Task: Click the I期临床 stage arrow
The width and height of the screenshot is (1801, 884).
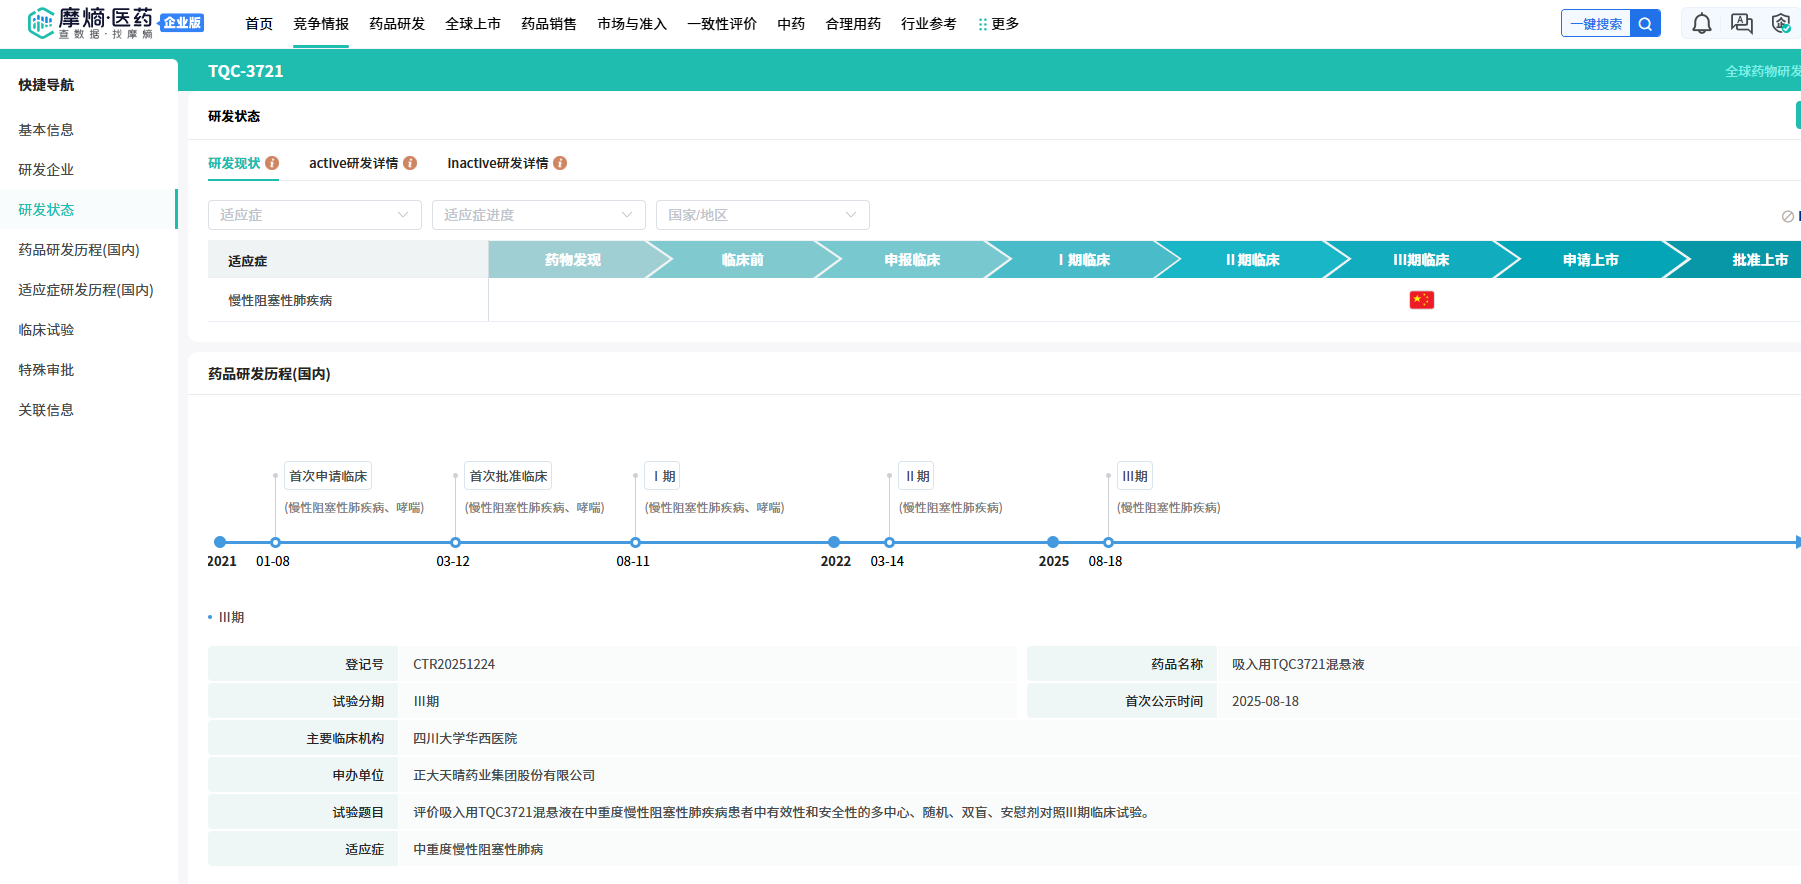Action: point(1084,260)
